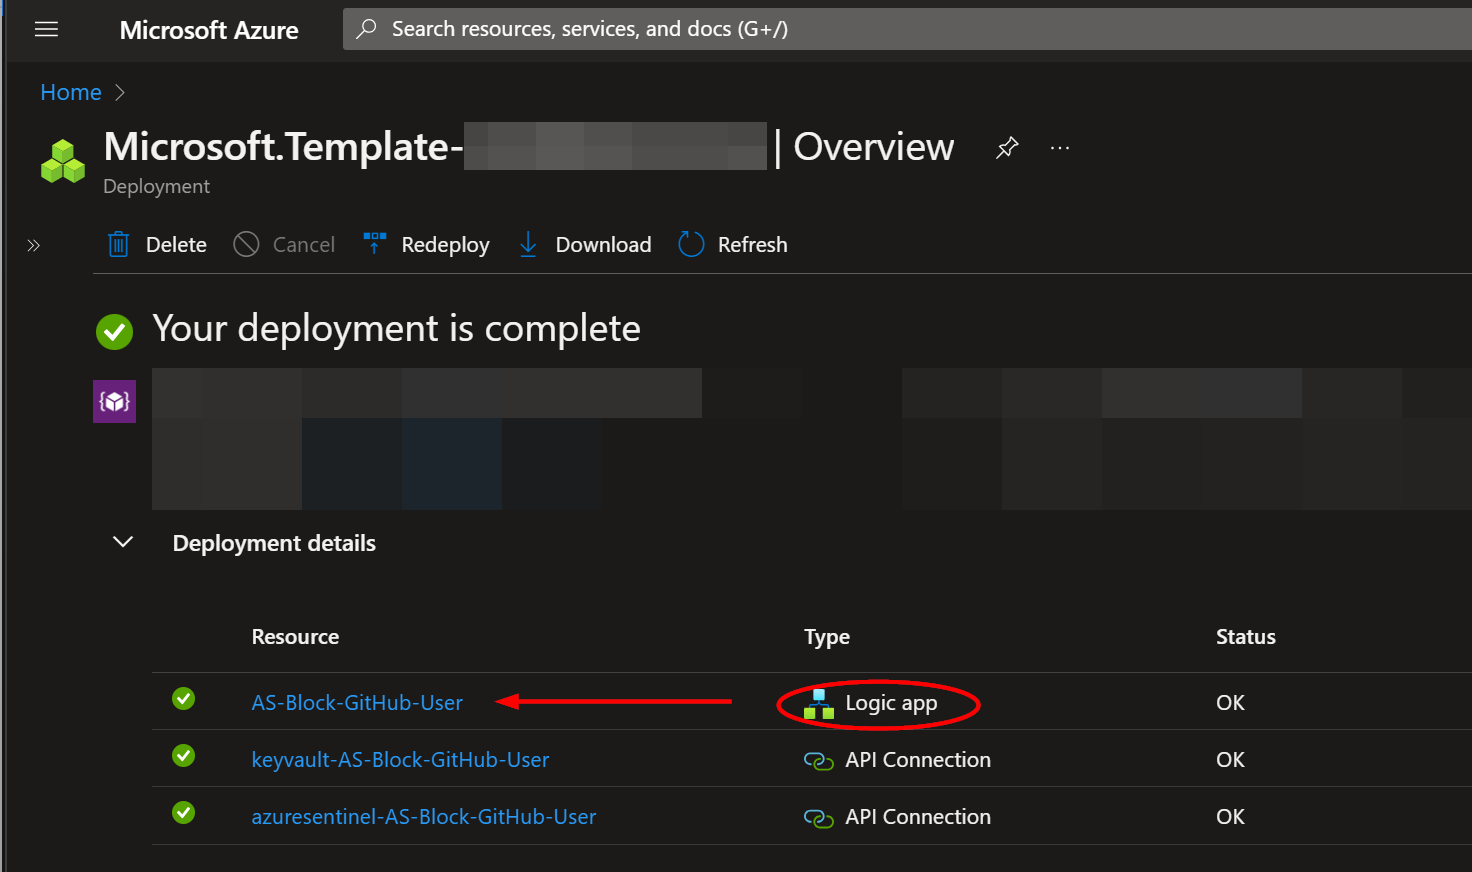Go to the Home breadcrumb
Image resolution: width=1472 pixels, height=872 pixels.
coord(71,92)
